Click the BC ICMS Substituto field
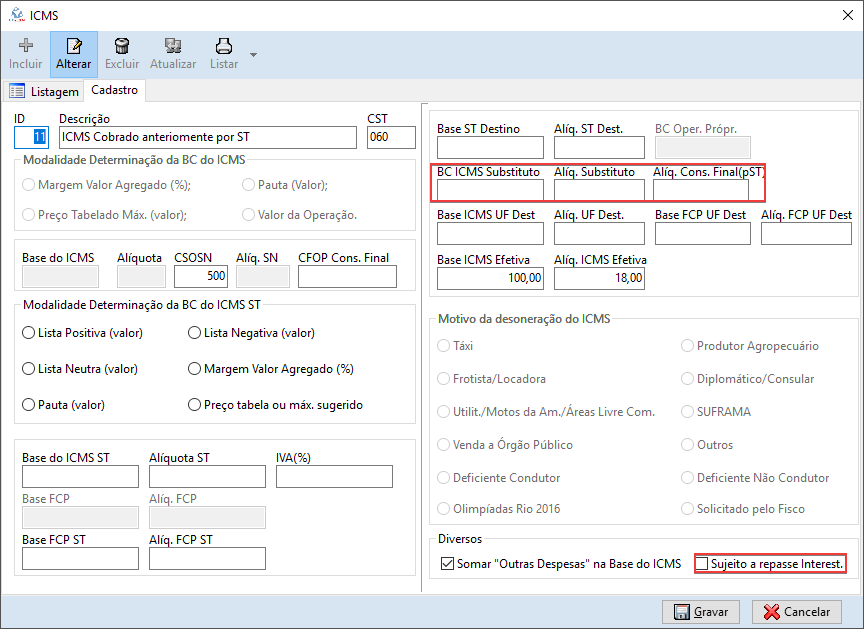Screen dimensions: 864x629 tap(490, 190)
